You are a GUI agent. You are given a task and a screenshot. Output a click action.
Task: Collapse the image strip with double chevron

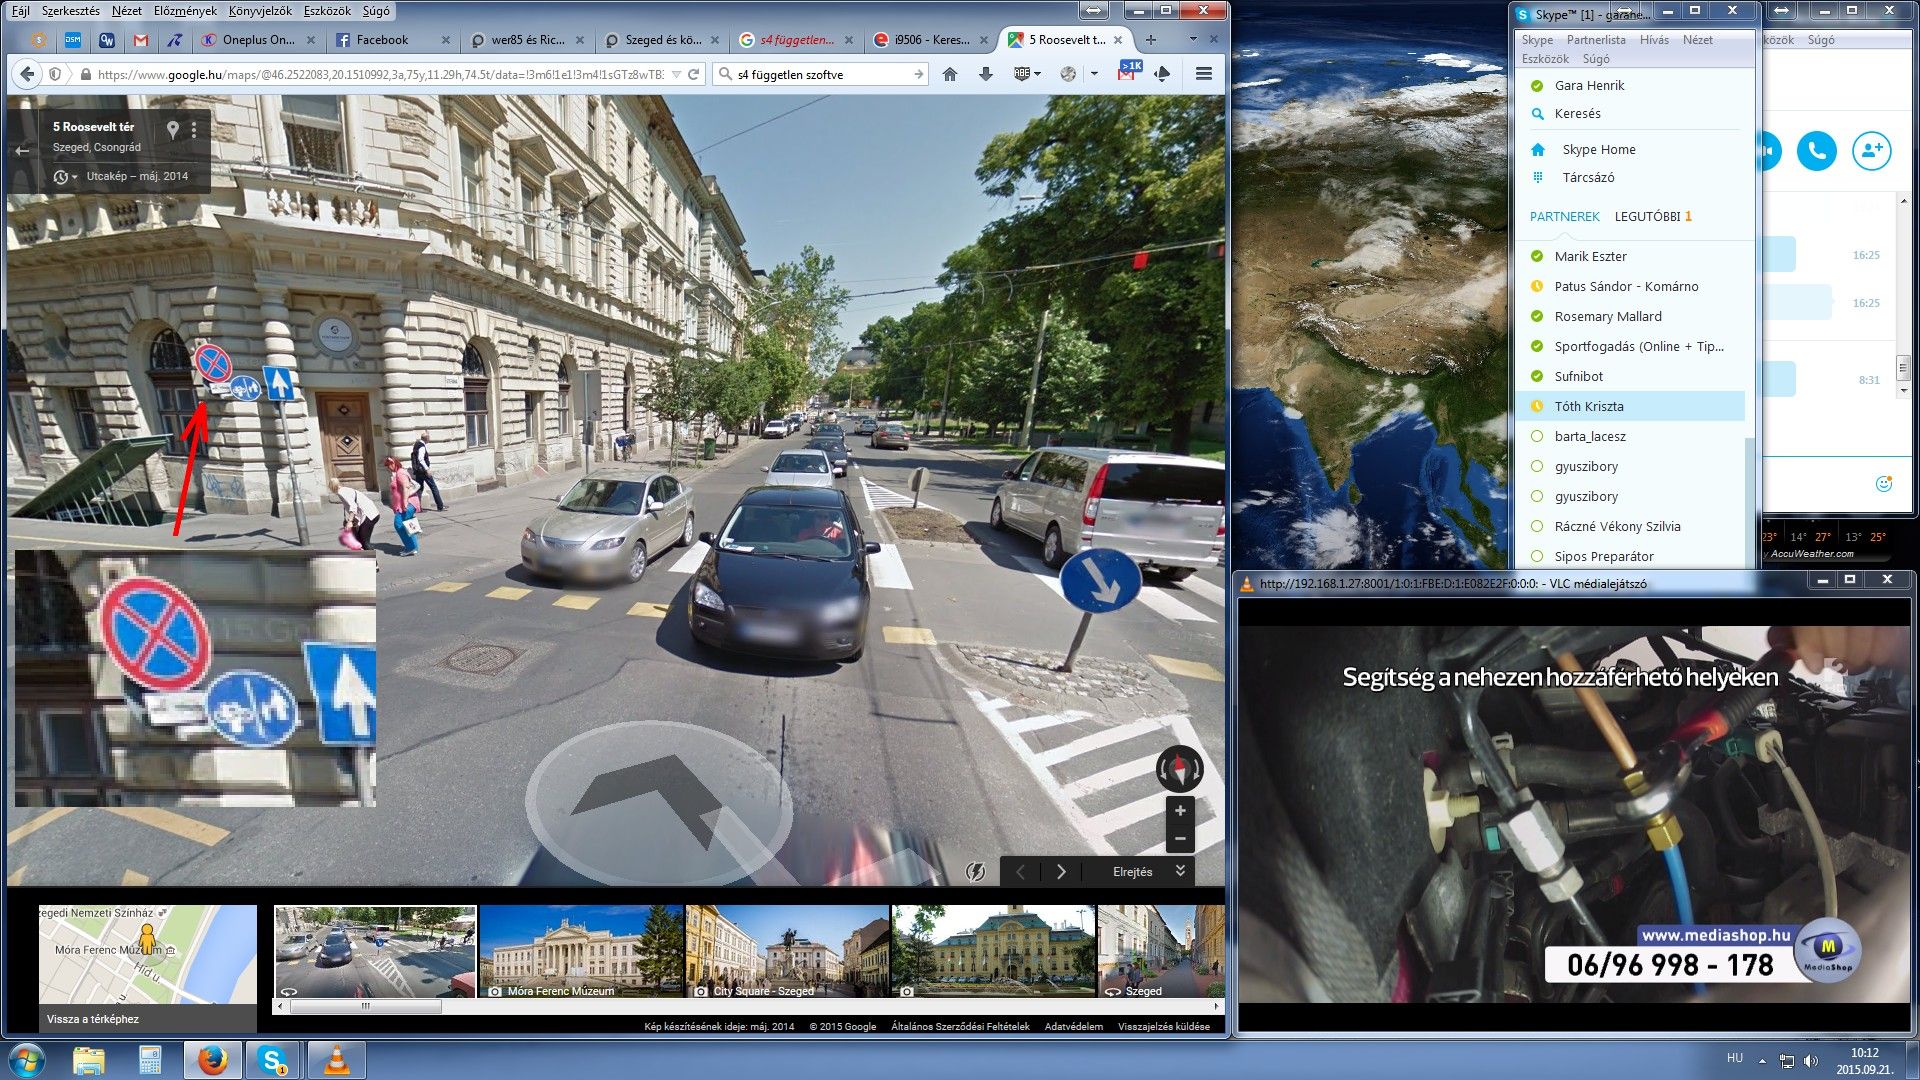pyautogui.click(x=1180, y=871)
